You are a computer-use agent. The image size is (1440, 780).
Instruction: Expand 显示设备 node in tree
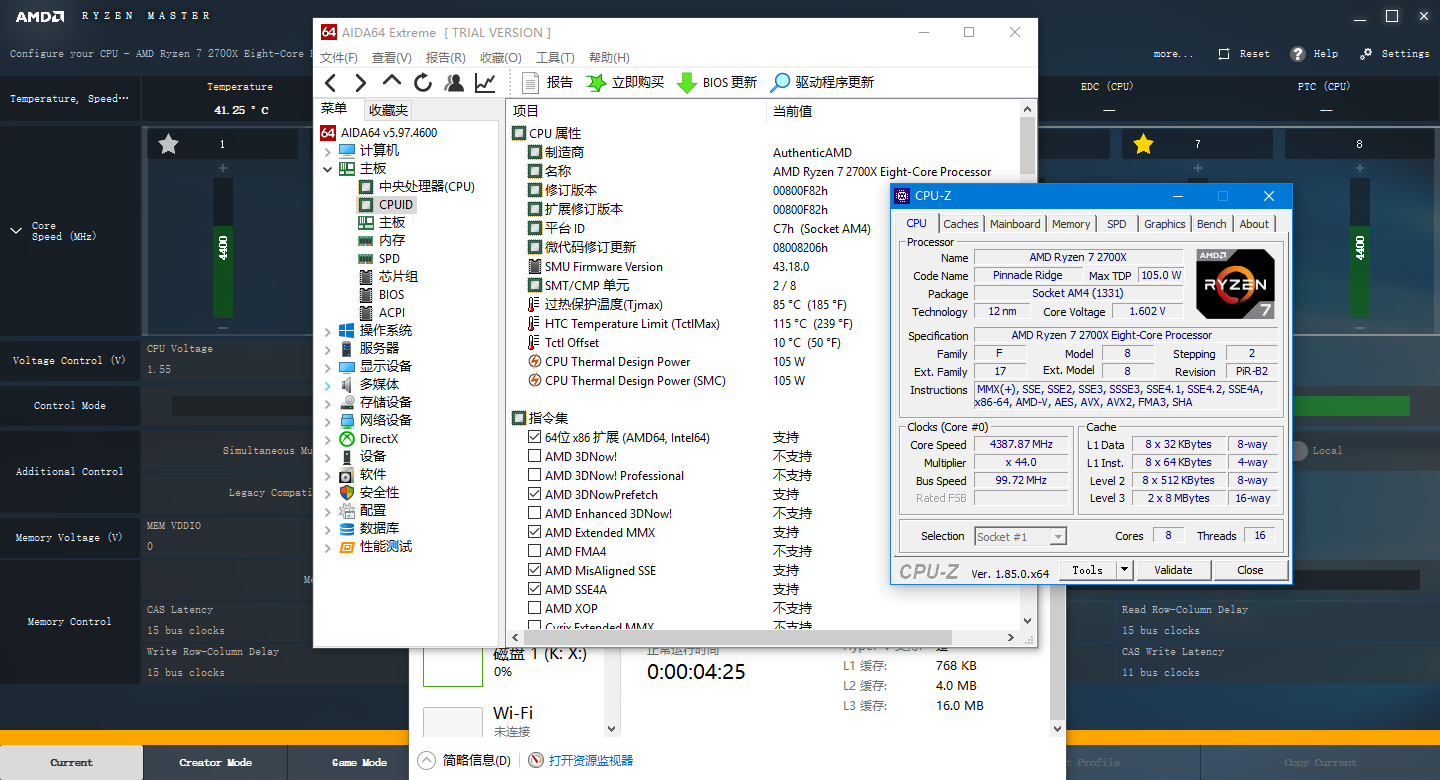327,367
